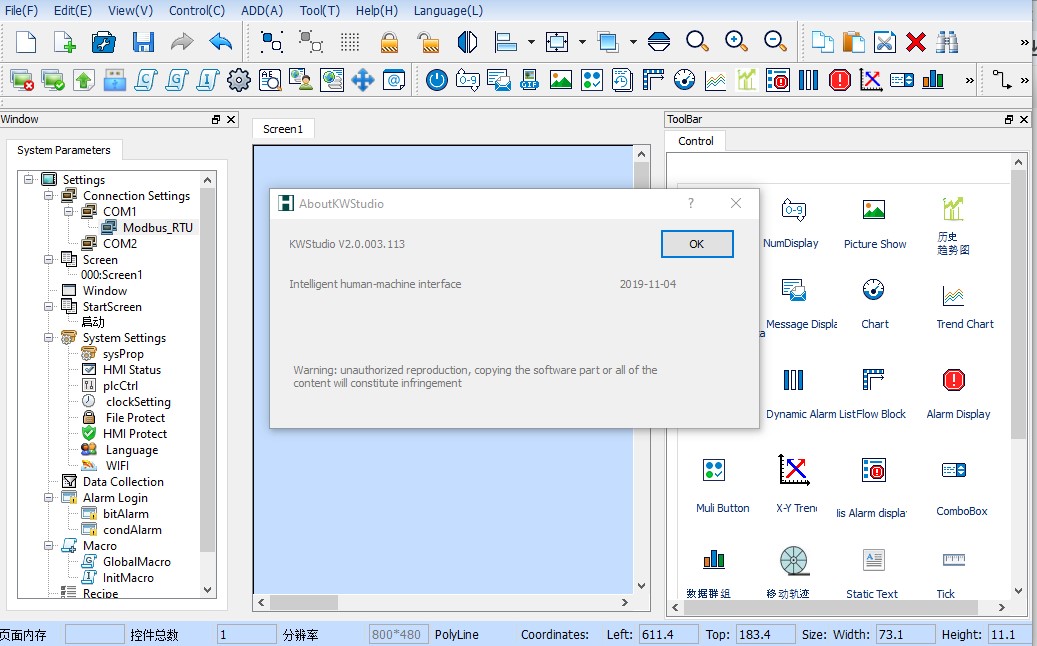Select Data Collection tree item
1037x646 pixels.
(123, 482)
